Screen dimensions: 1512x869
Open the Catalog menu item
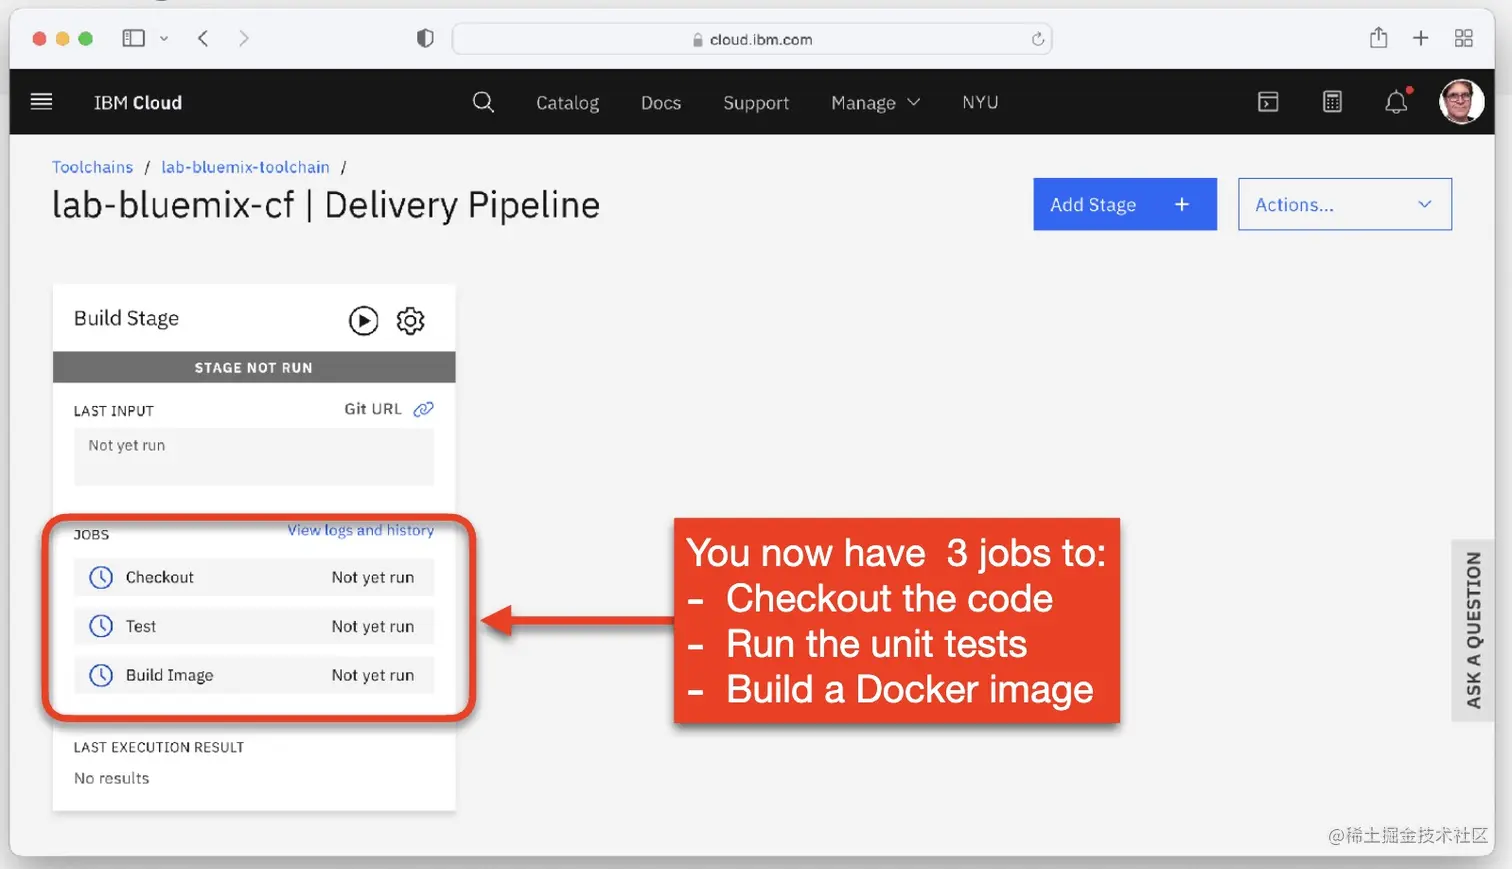pos(567,103)
